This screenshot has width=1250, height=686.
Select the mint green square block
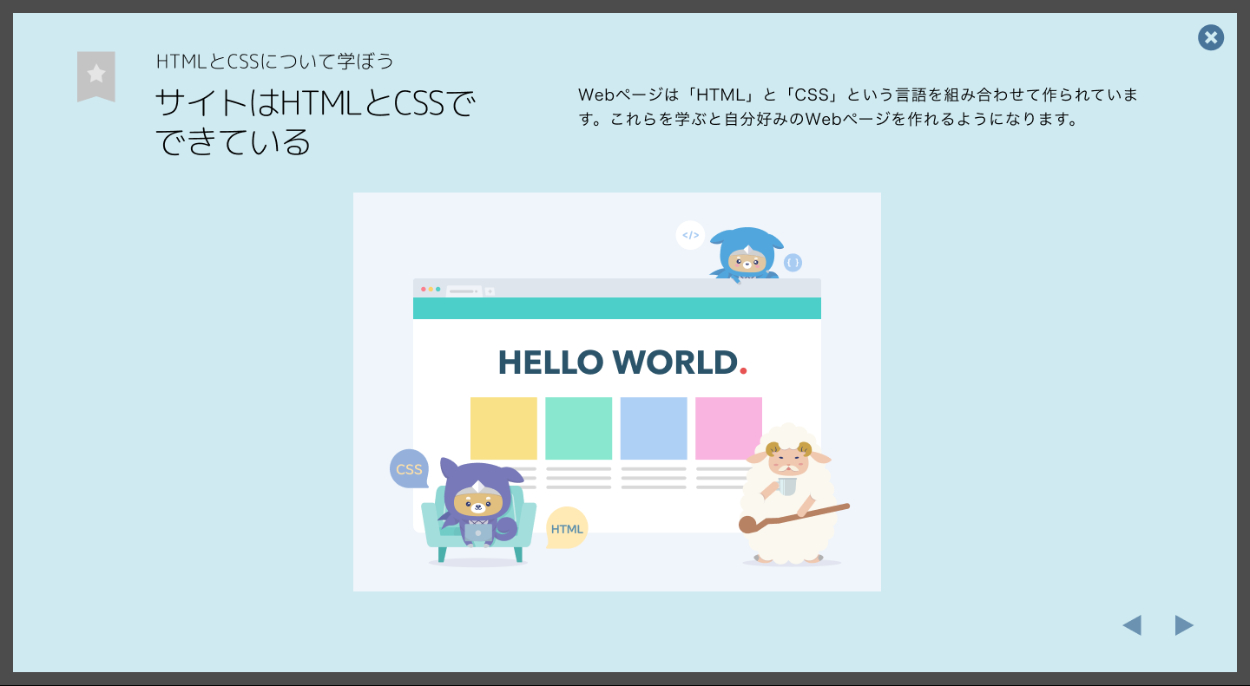coord(578,428)
